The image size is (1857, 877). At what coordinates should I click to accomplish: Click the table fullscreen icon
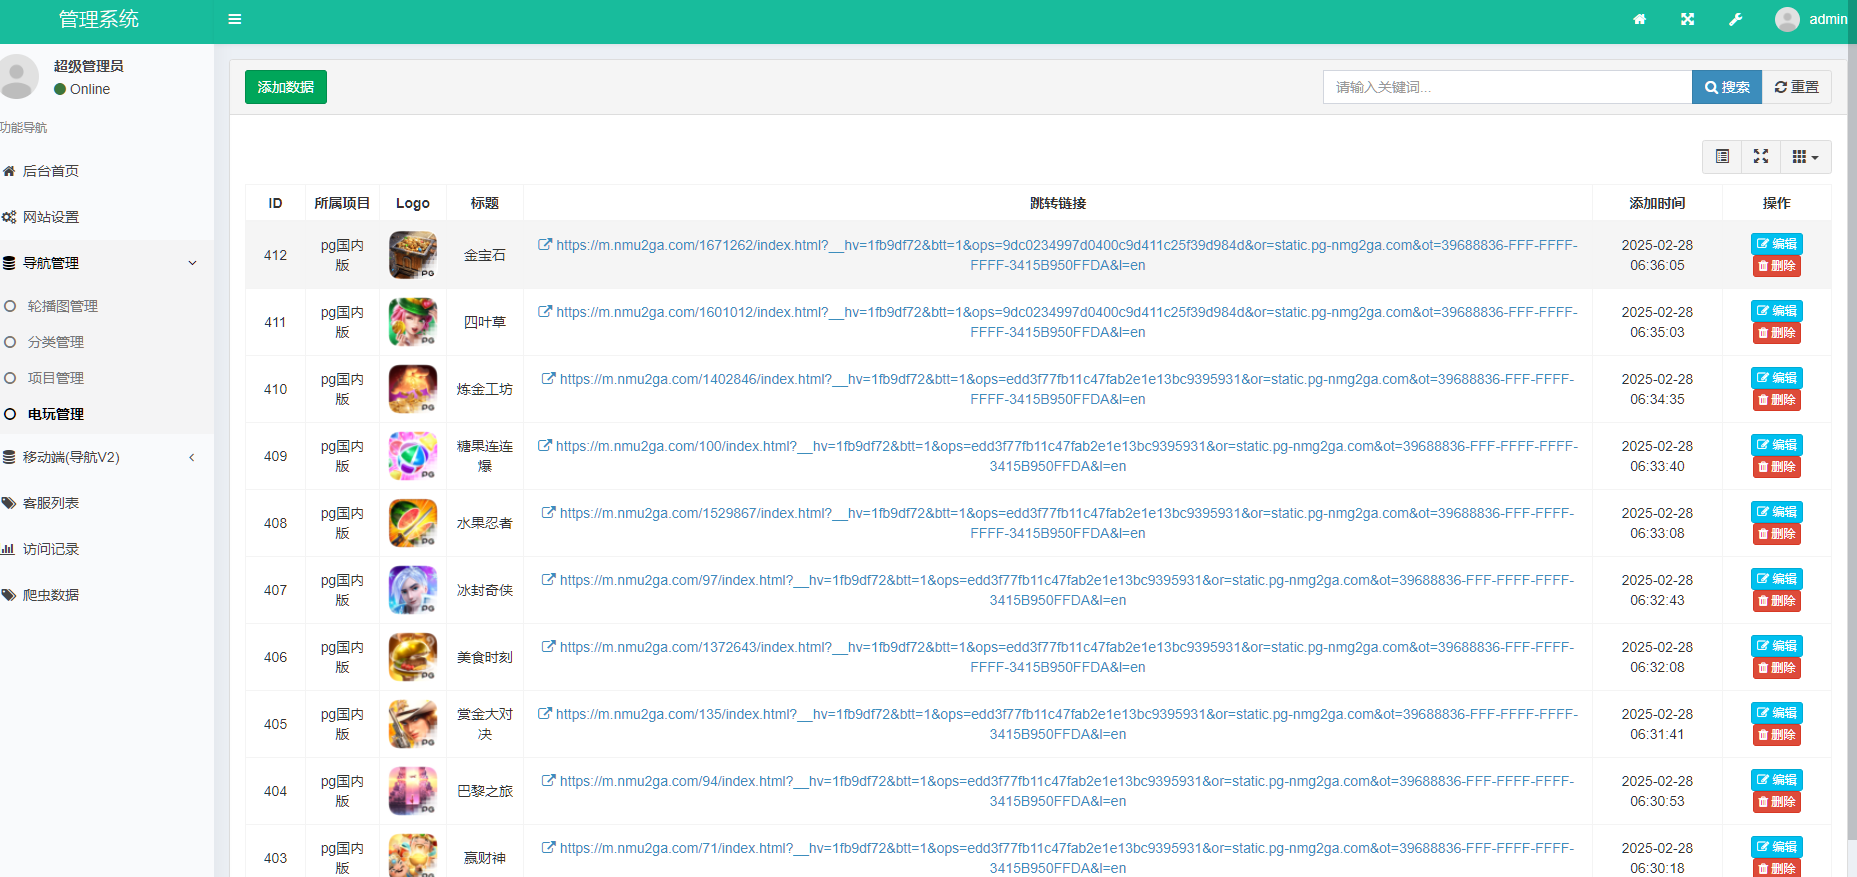click(1761, 157)
